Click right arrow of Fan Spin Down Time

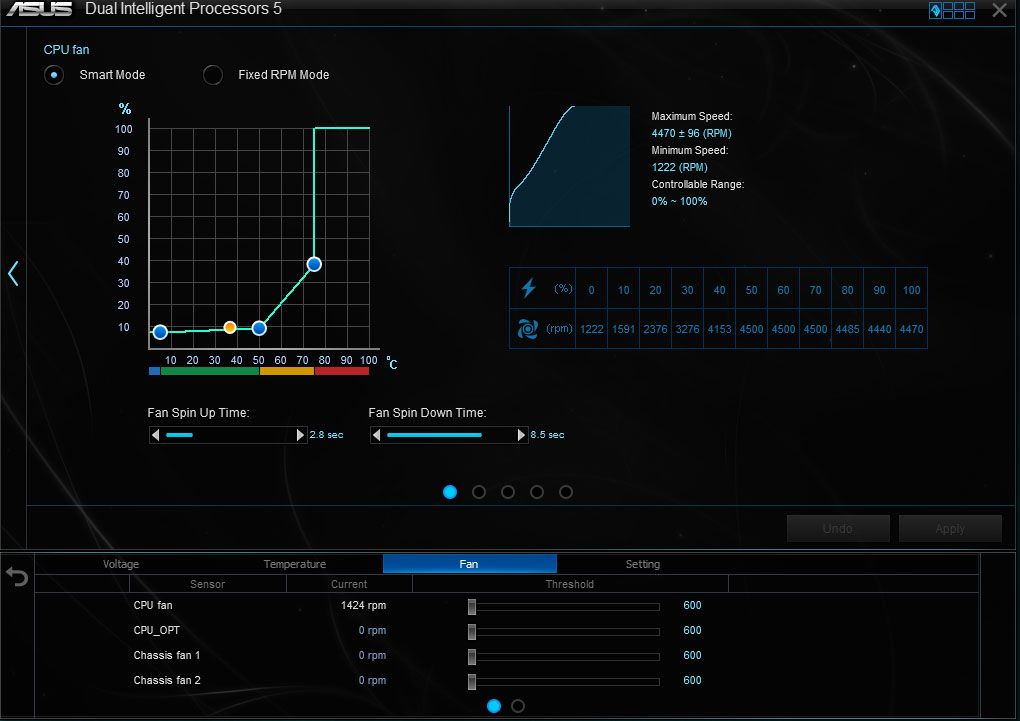[x=521, y=435]
